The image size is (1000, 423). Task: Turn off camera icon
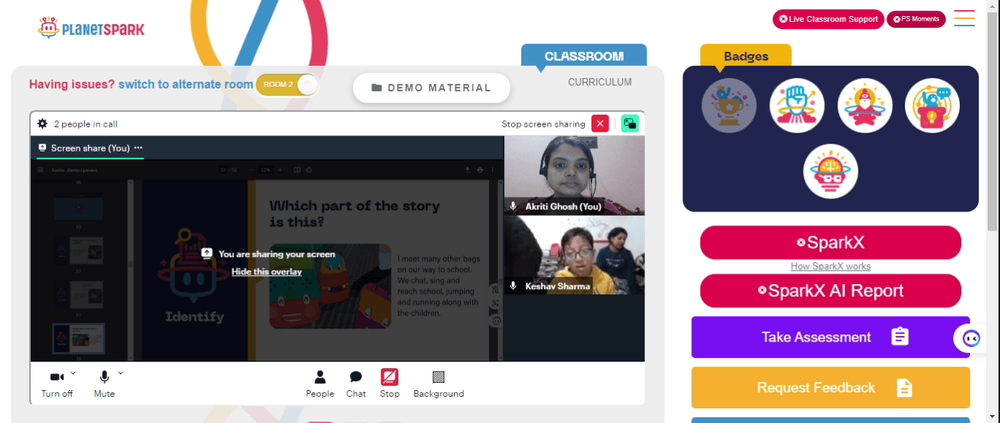pos(57,377)
